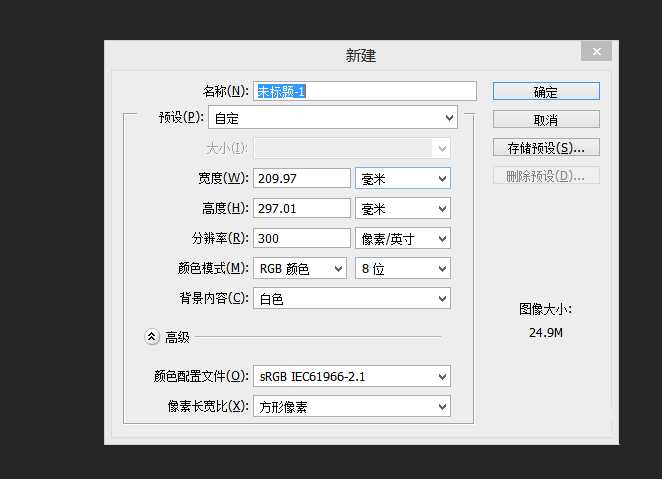Click the 高度 value field

coord(302,208)
